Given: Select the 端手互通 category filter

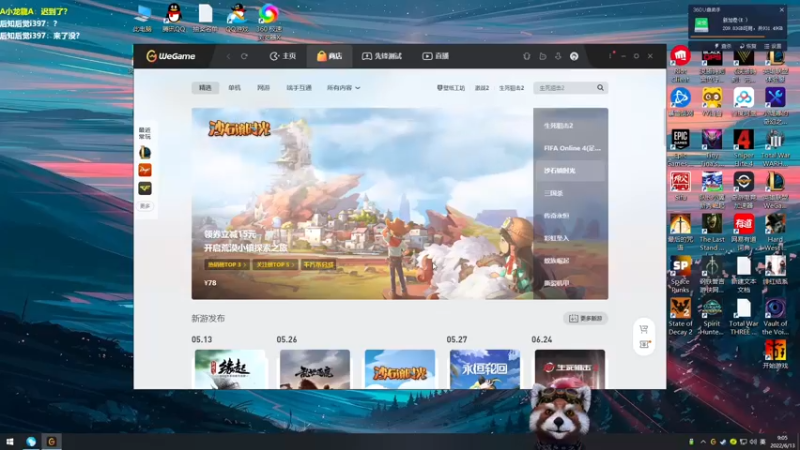Looking at the screenshot, I should pyautogui.click(x=299, y=88).
